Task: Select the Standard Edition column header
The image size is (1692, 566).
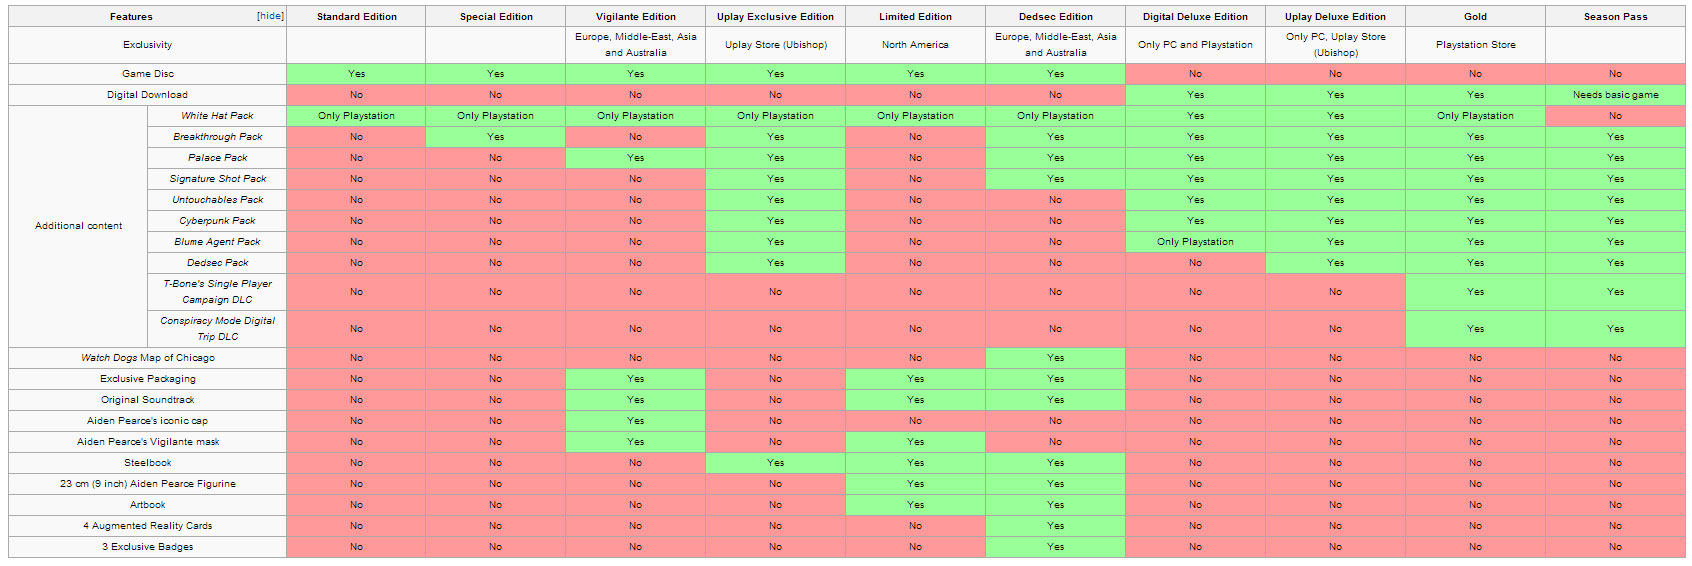Action: [x=356, y=17]
